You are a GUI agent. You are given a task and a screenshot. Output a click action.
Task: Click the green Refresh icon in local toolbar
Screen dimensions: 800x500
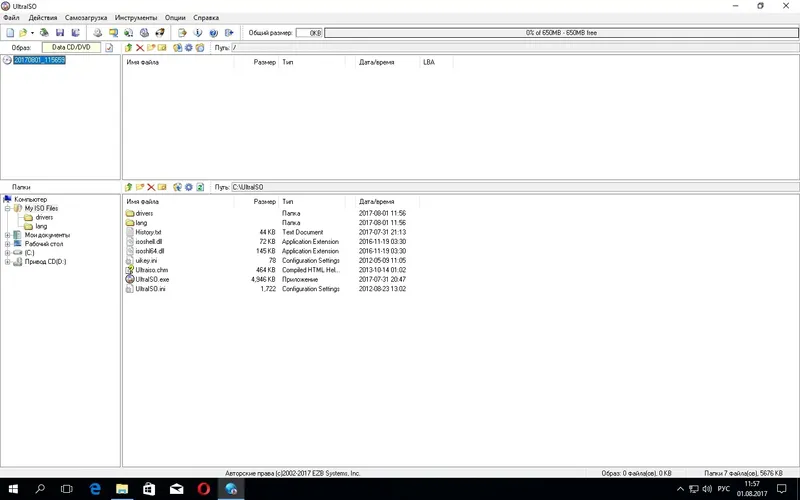(200, 187)
